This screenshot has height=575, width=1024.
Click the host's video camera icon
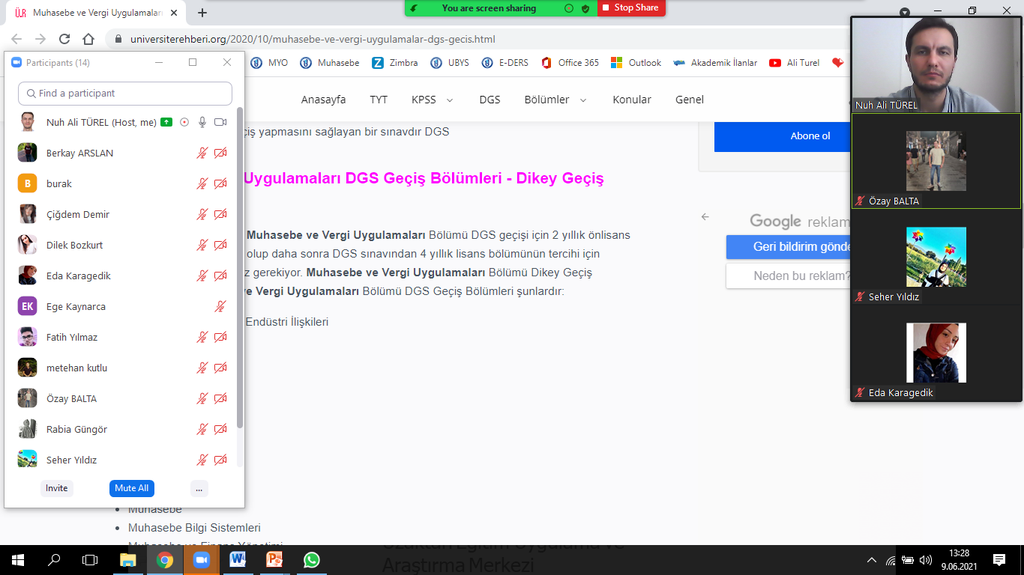(x=220, y=122)
